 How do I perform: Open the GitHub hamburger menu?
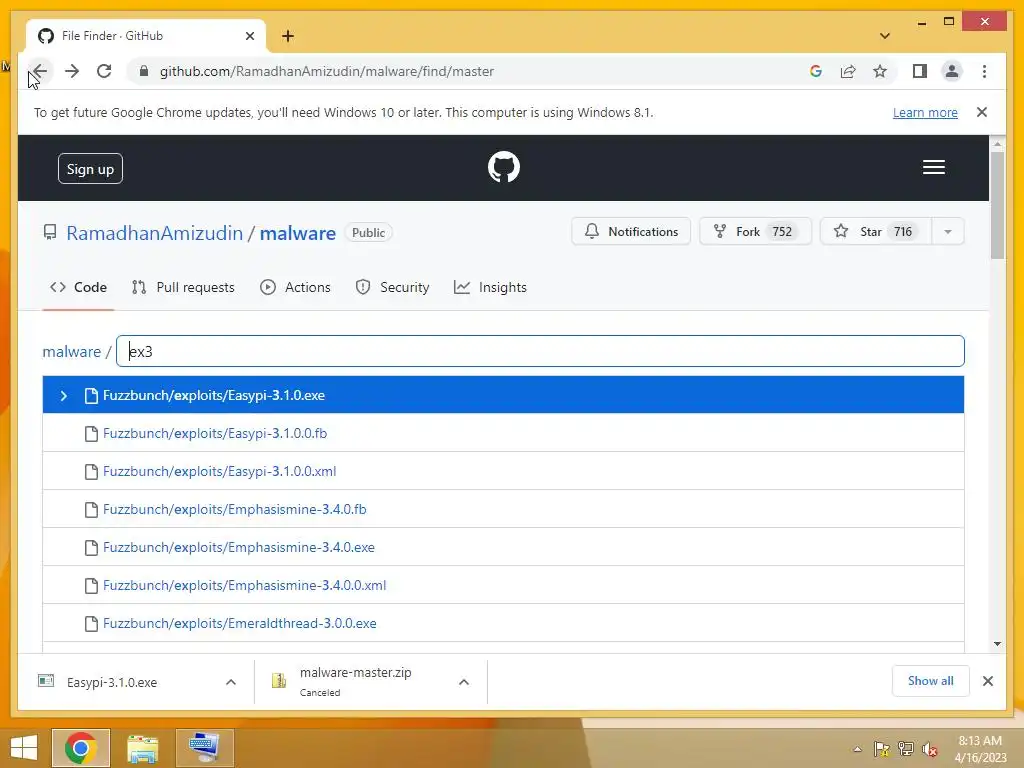[934, 167]
